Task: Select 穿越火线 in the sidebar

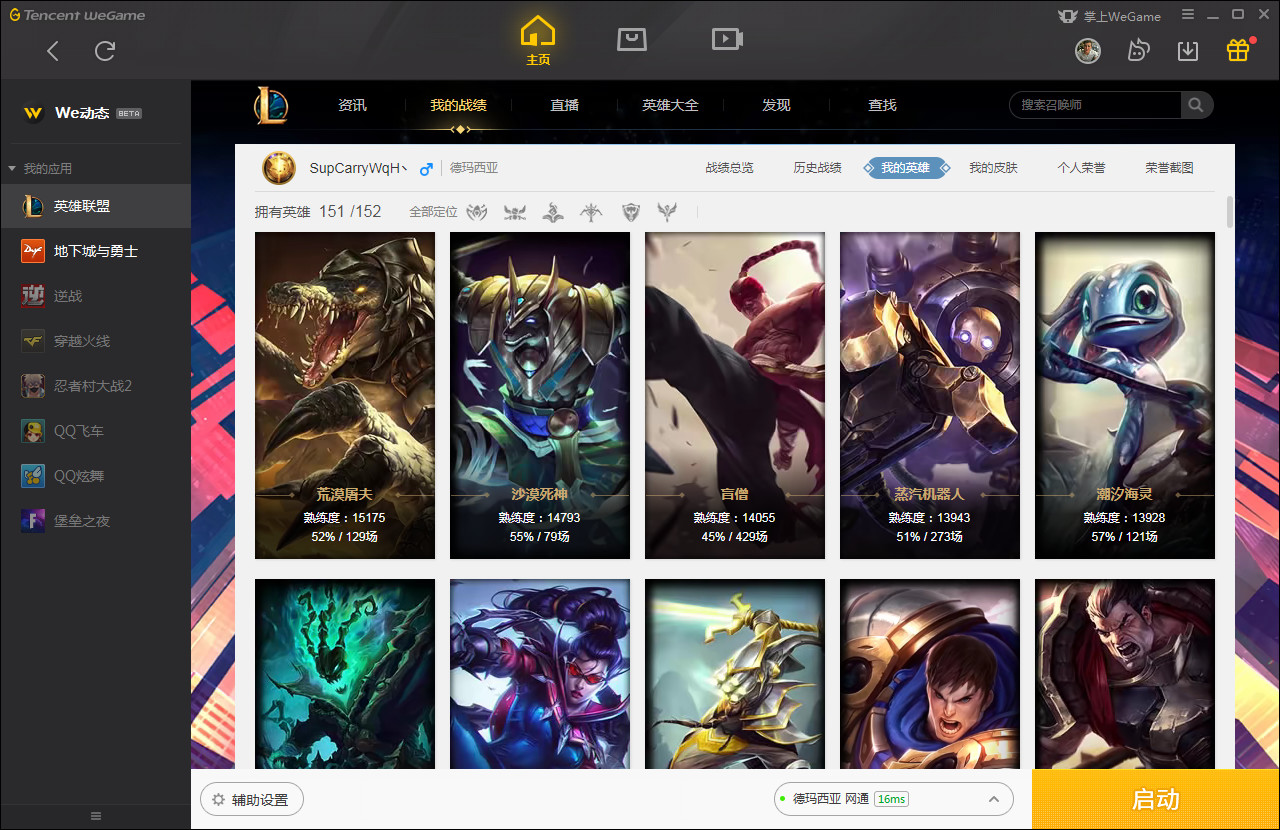Action: click(95, 341)
